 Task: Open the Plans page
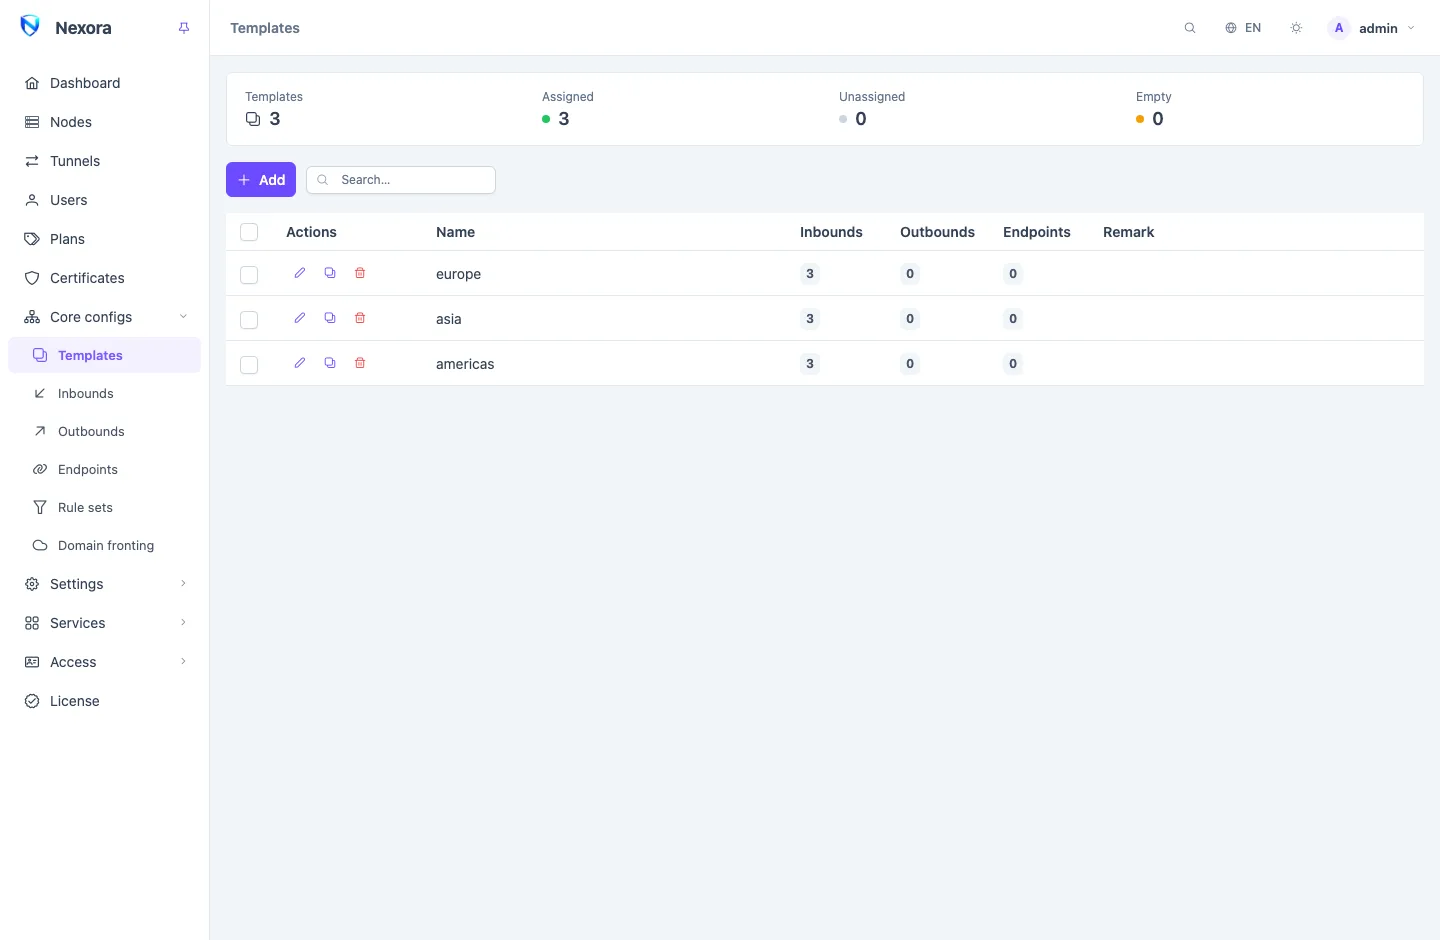105,239
